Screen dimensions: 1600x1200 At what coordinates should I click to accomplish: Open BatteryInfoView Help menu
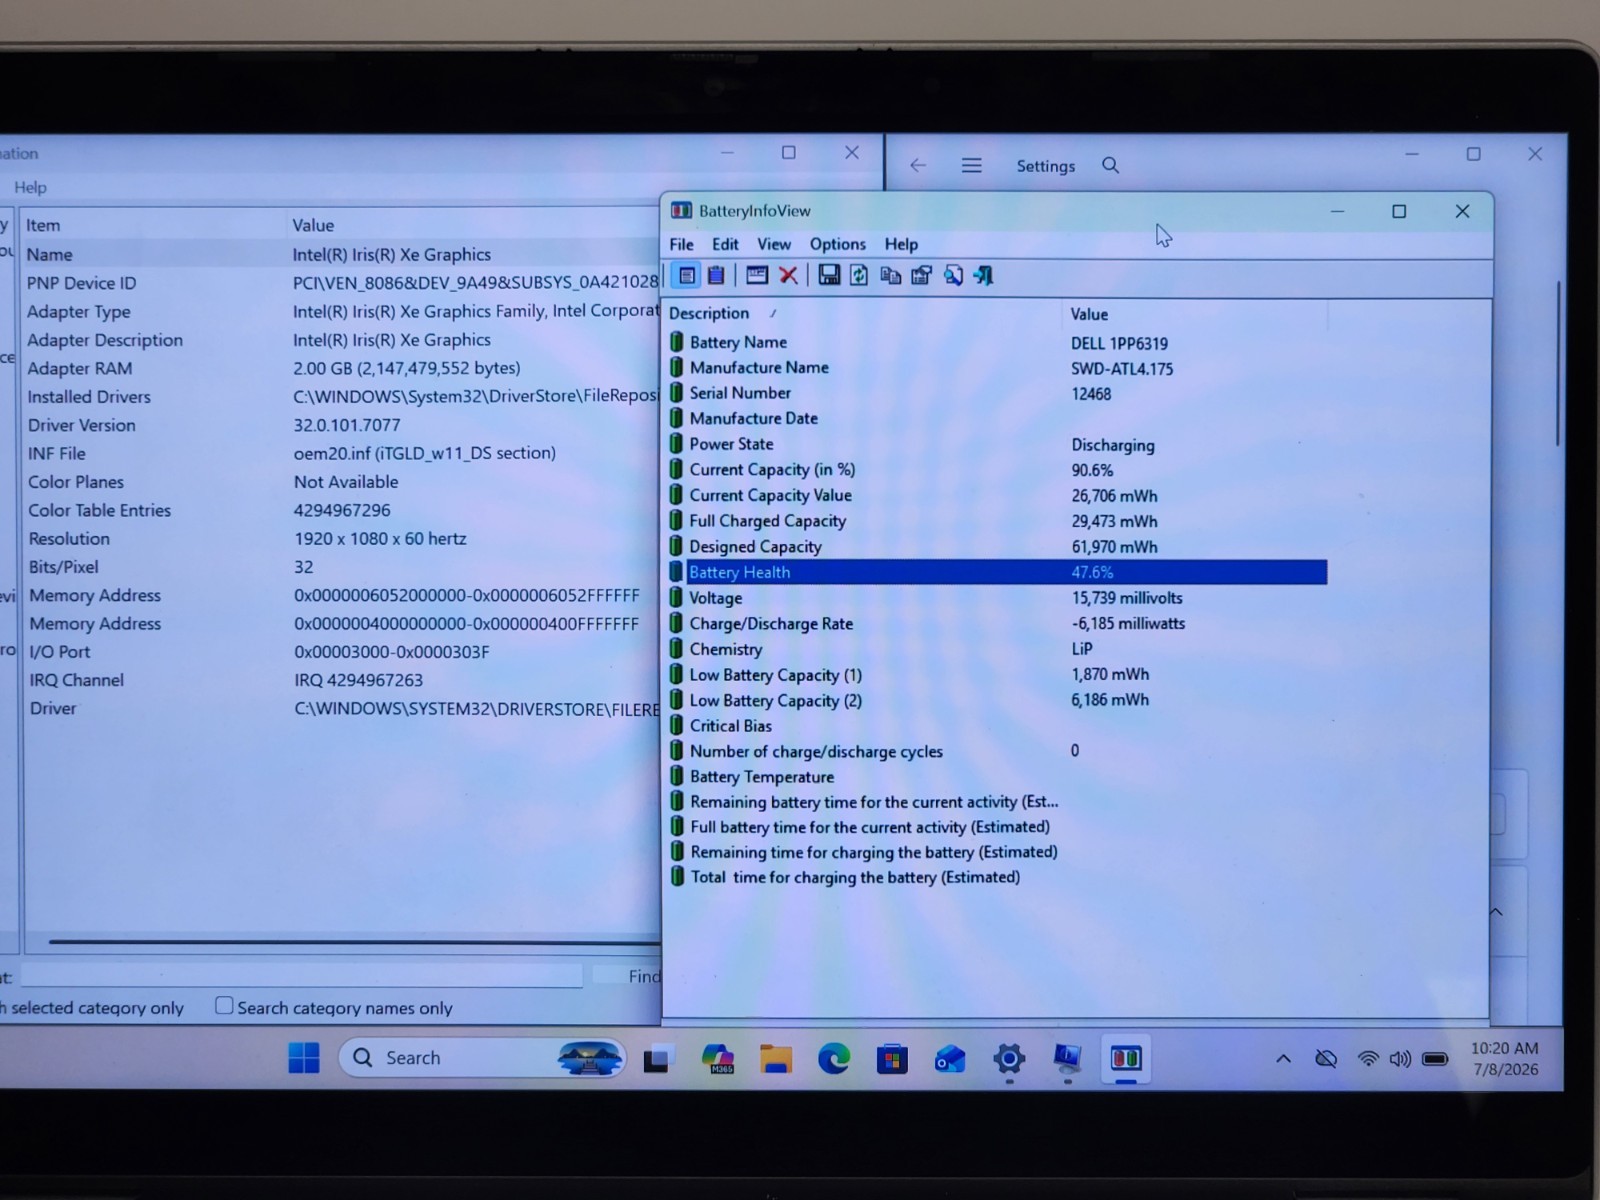pos(900,244)
